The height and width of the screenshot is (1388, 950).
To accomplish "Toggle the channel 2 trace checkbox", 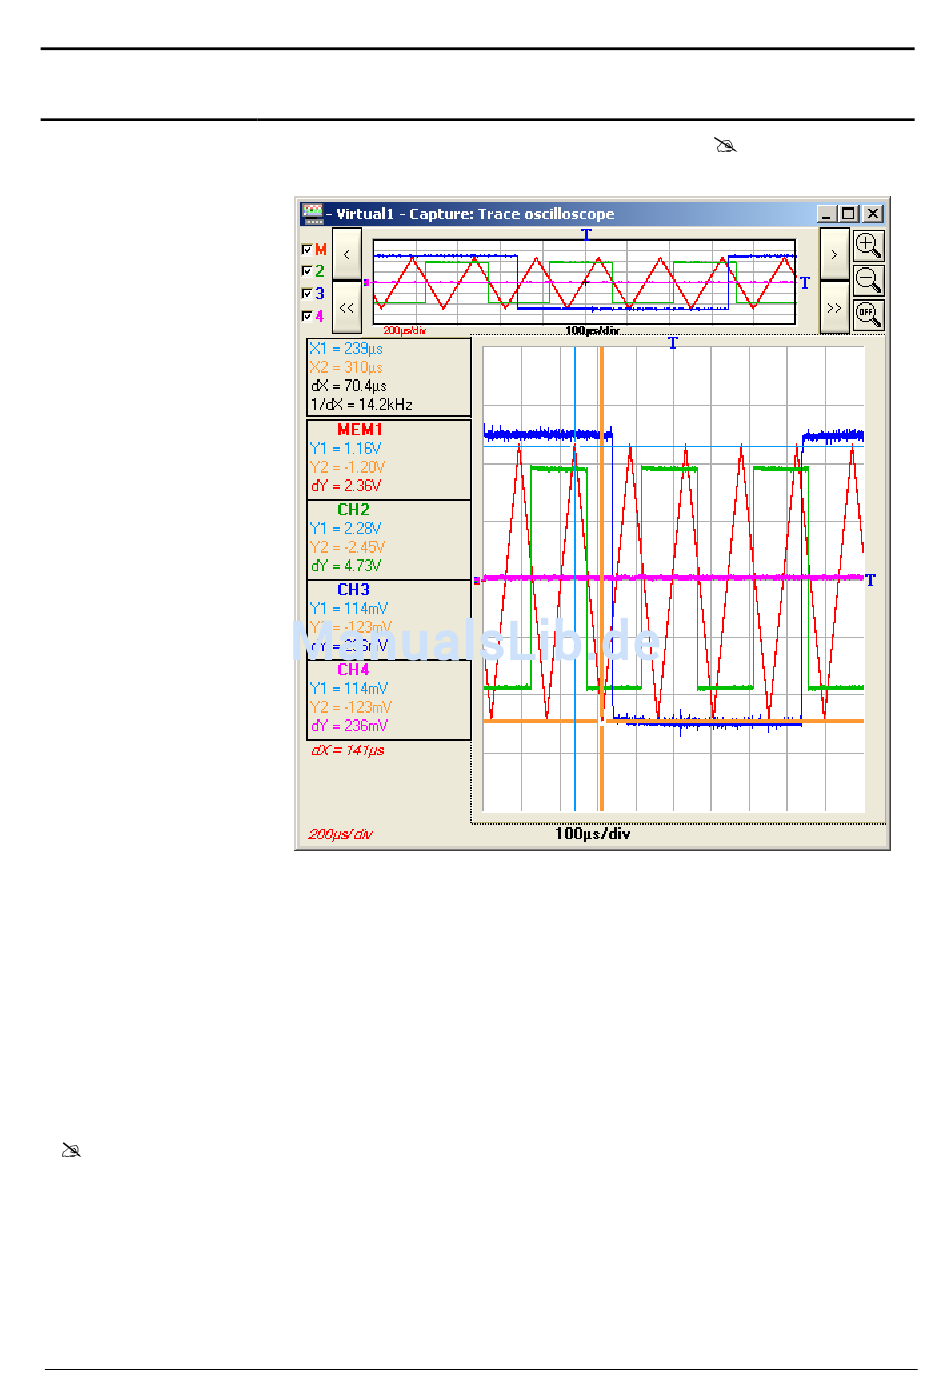I will point(306,271).
